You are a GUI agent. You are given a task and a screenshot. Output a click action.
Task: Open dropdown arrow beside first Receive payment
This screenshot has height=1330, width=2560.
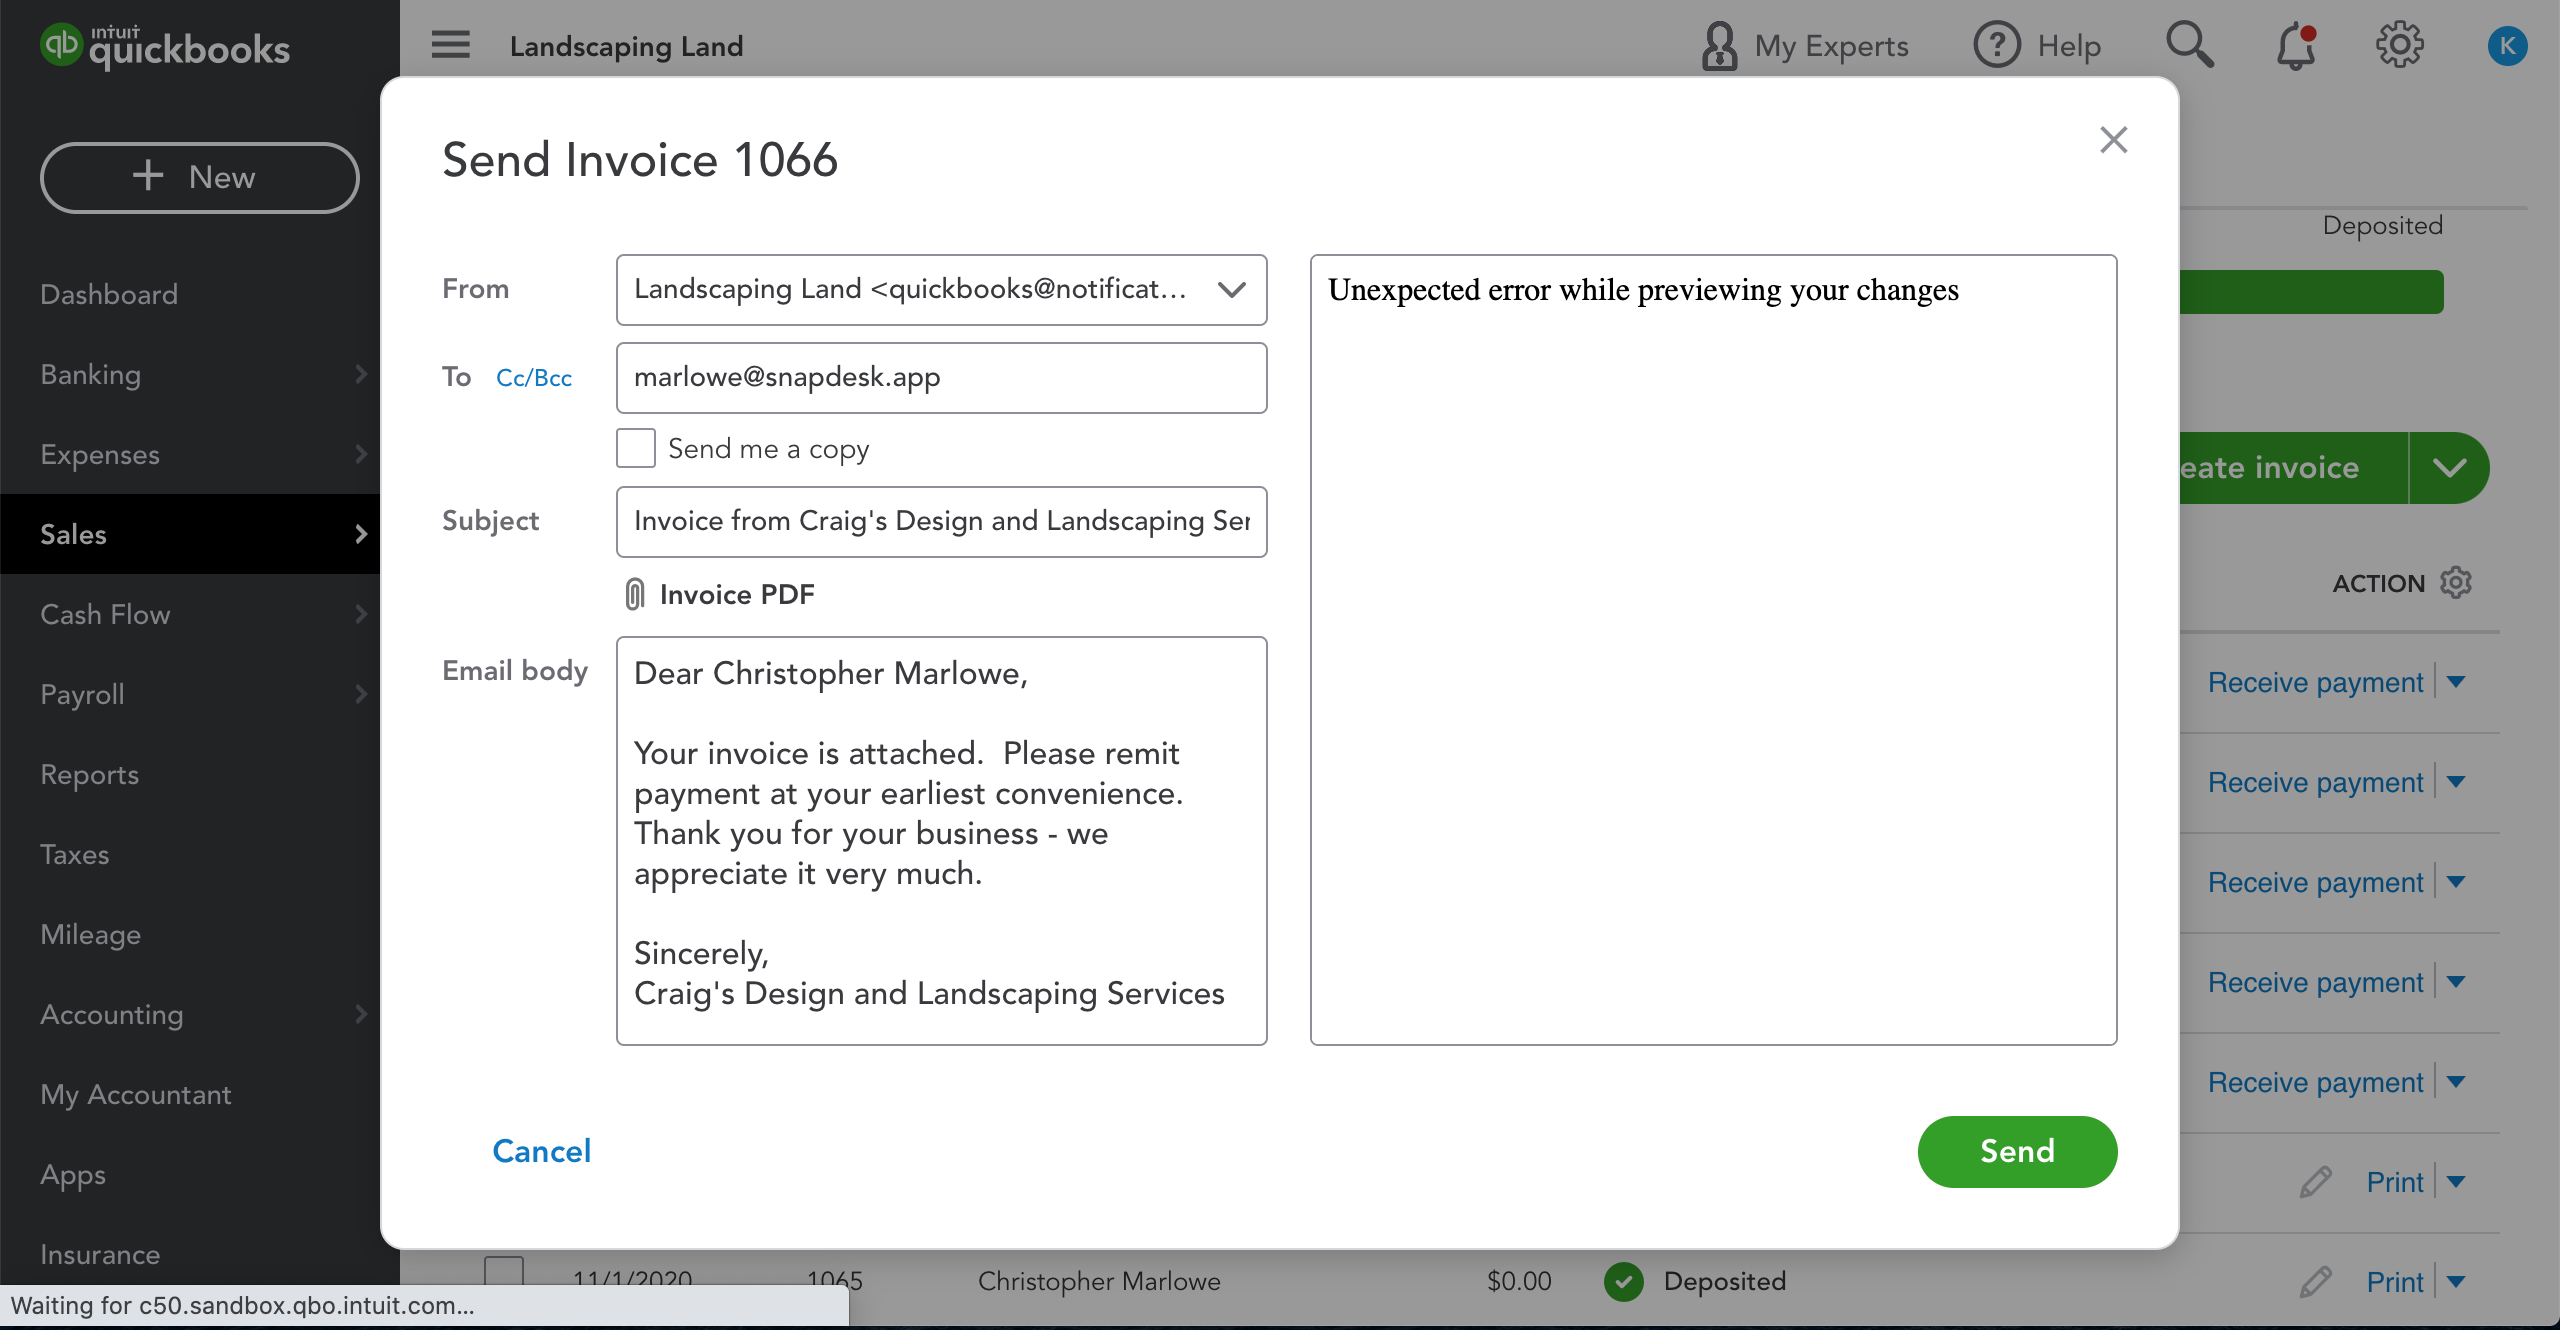pos(2456,682)
